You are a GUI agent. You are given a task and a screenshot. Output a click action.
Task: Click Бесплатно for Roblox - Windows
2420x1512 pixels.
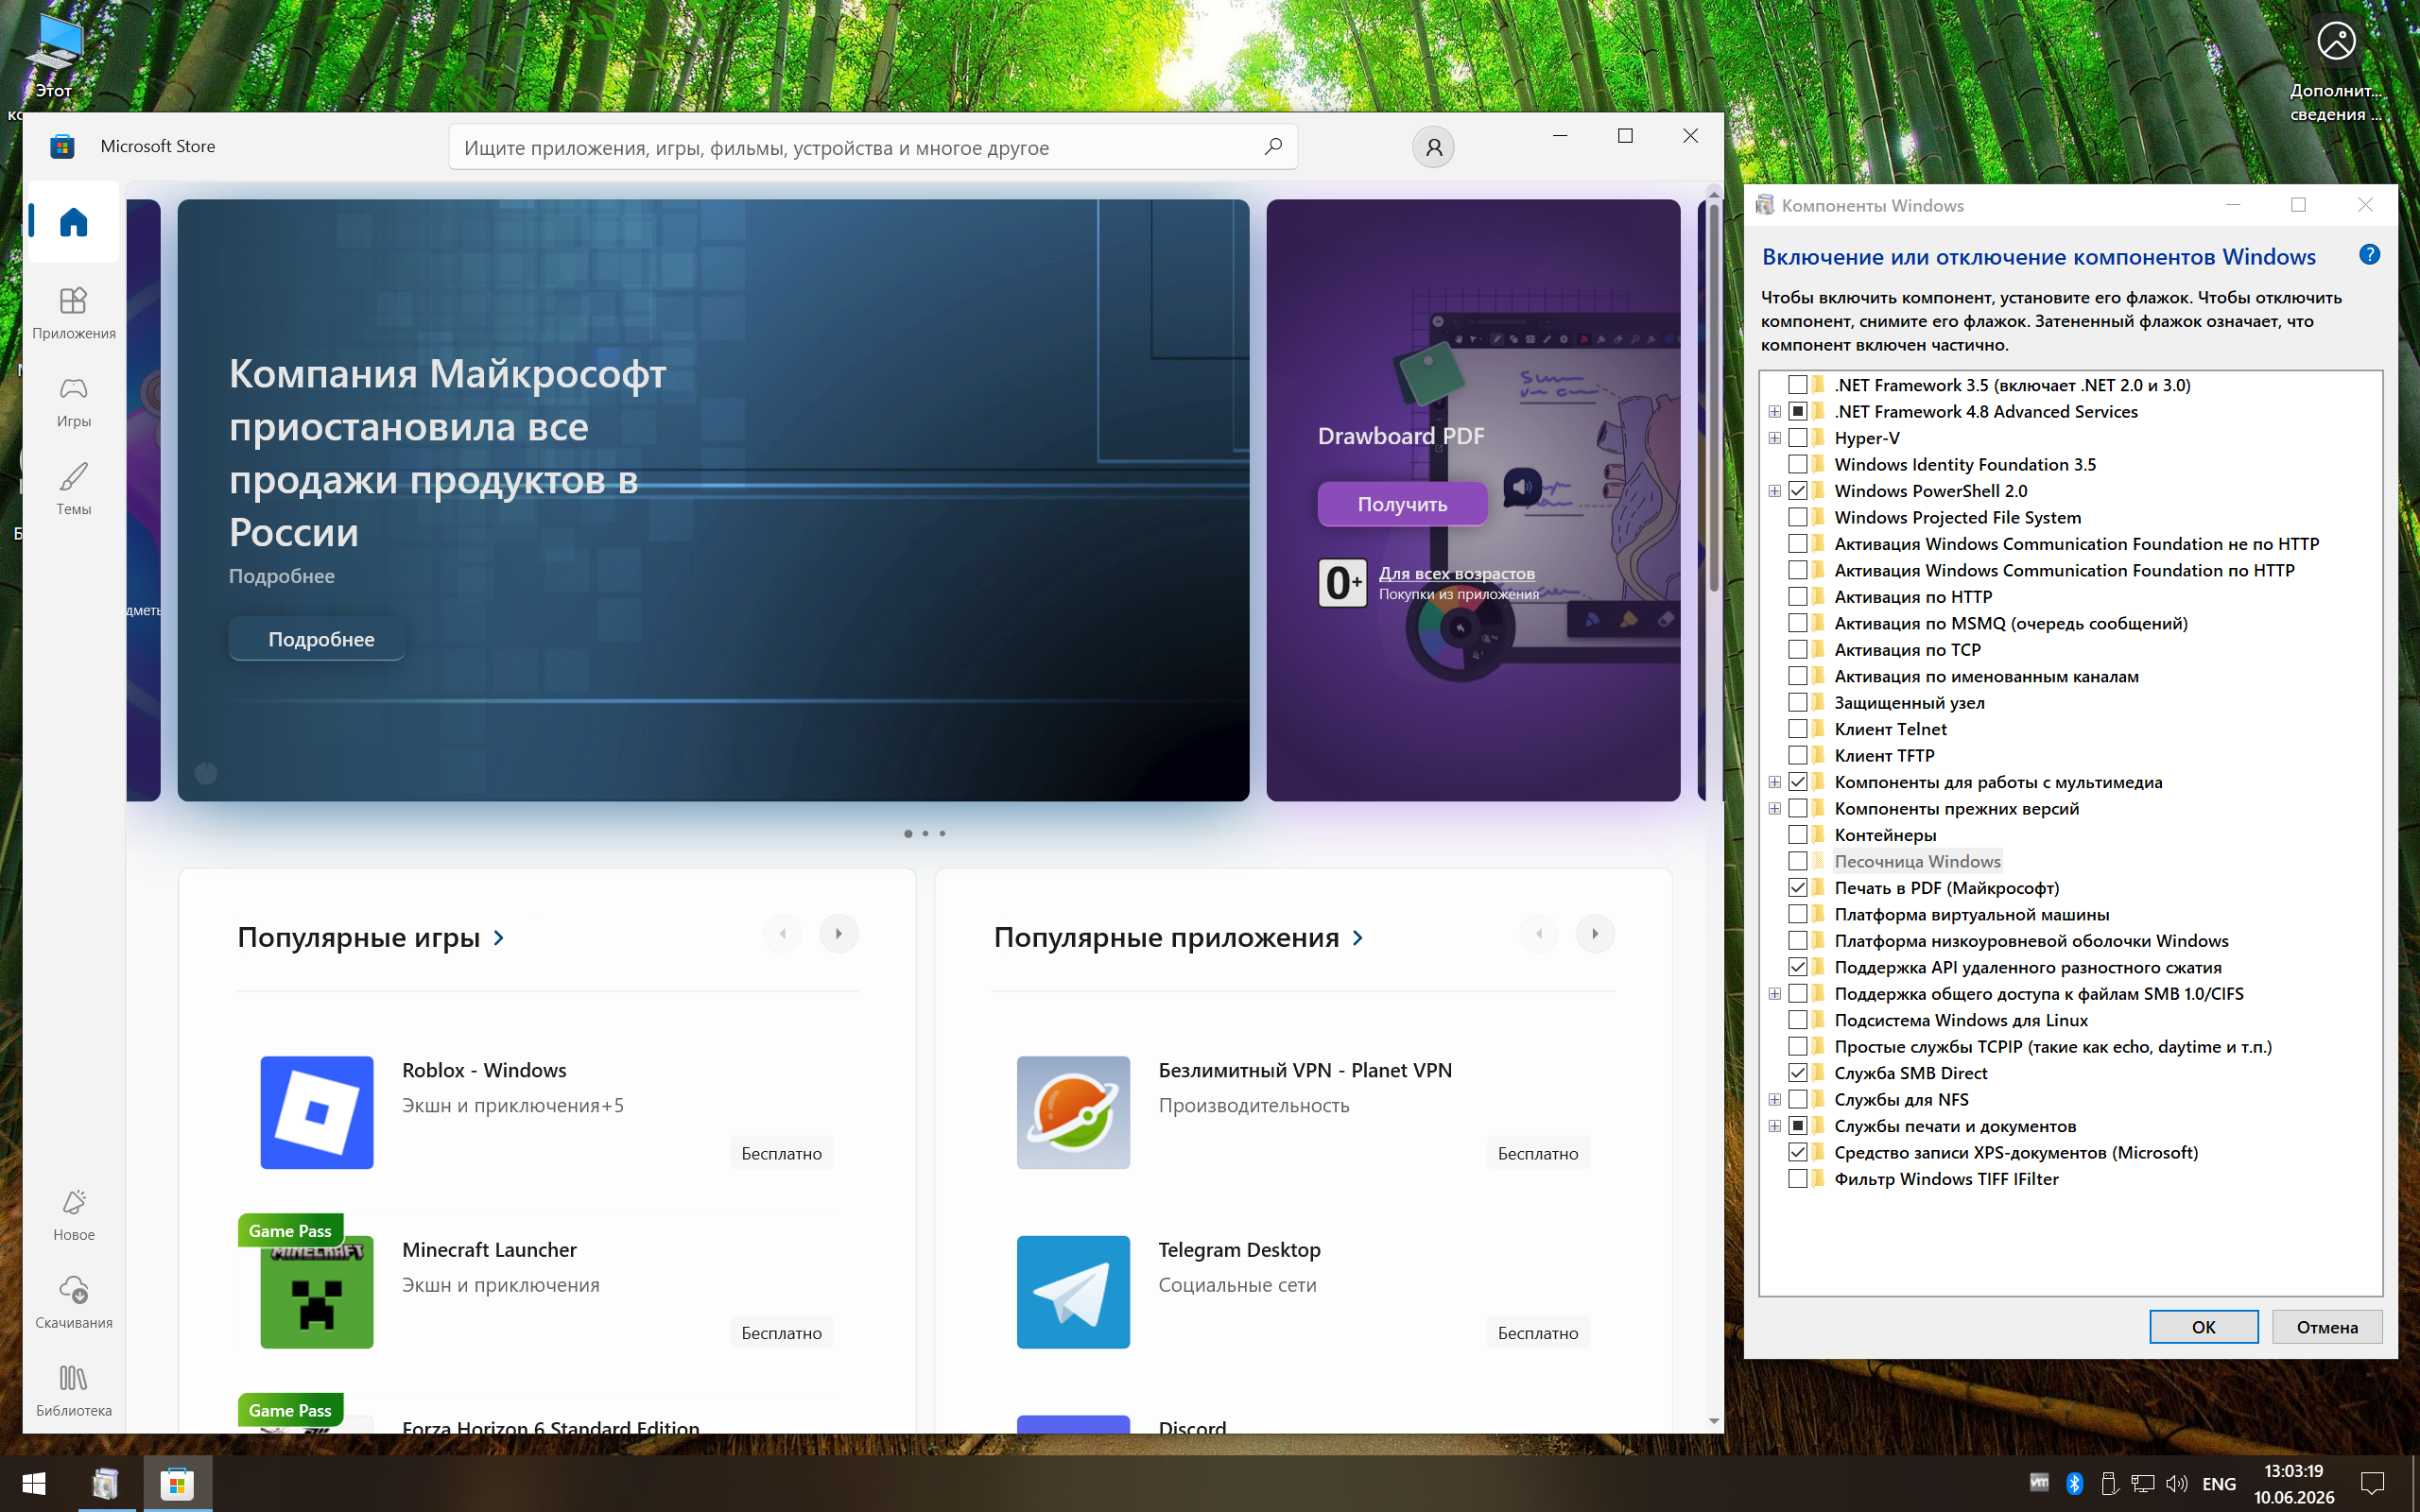click(781, 1153)
